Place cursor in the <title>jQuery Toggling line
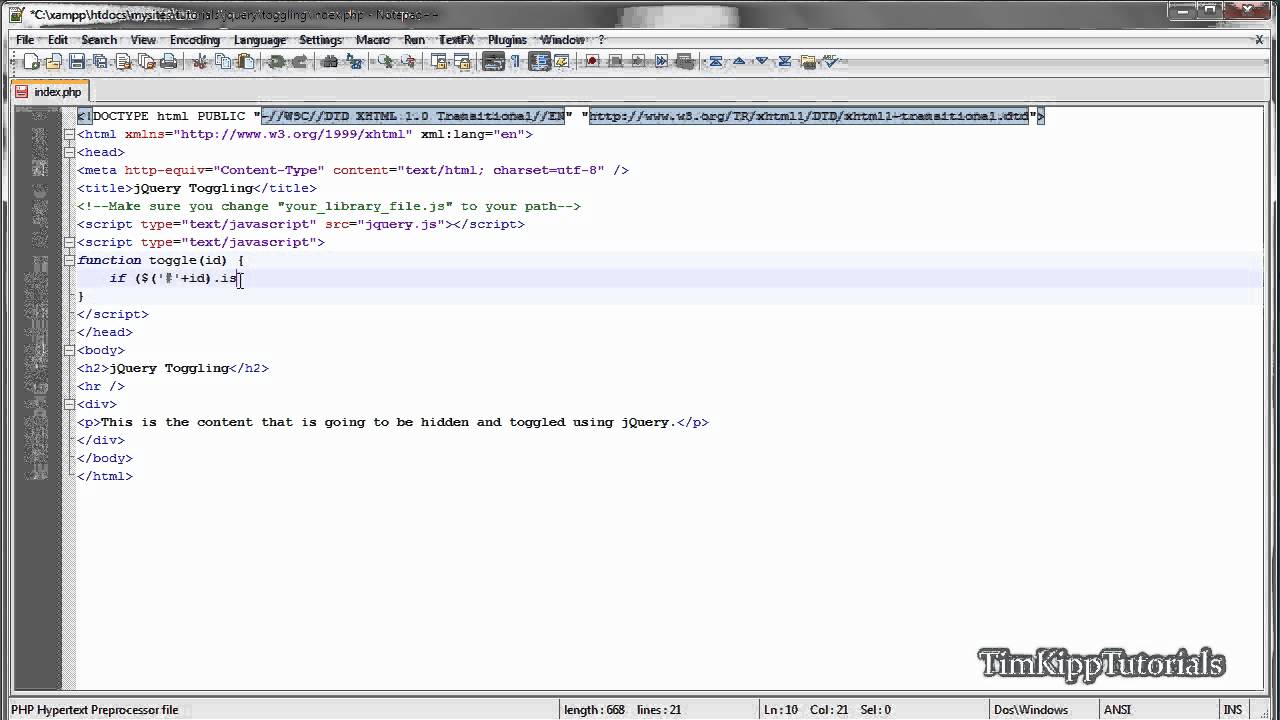 [197, 188]
